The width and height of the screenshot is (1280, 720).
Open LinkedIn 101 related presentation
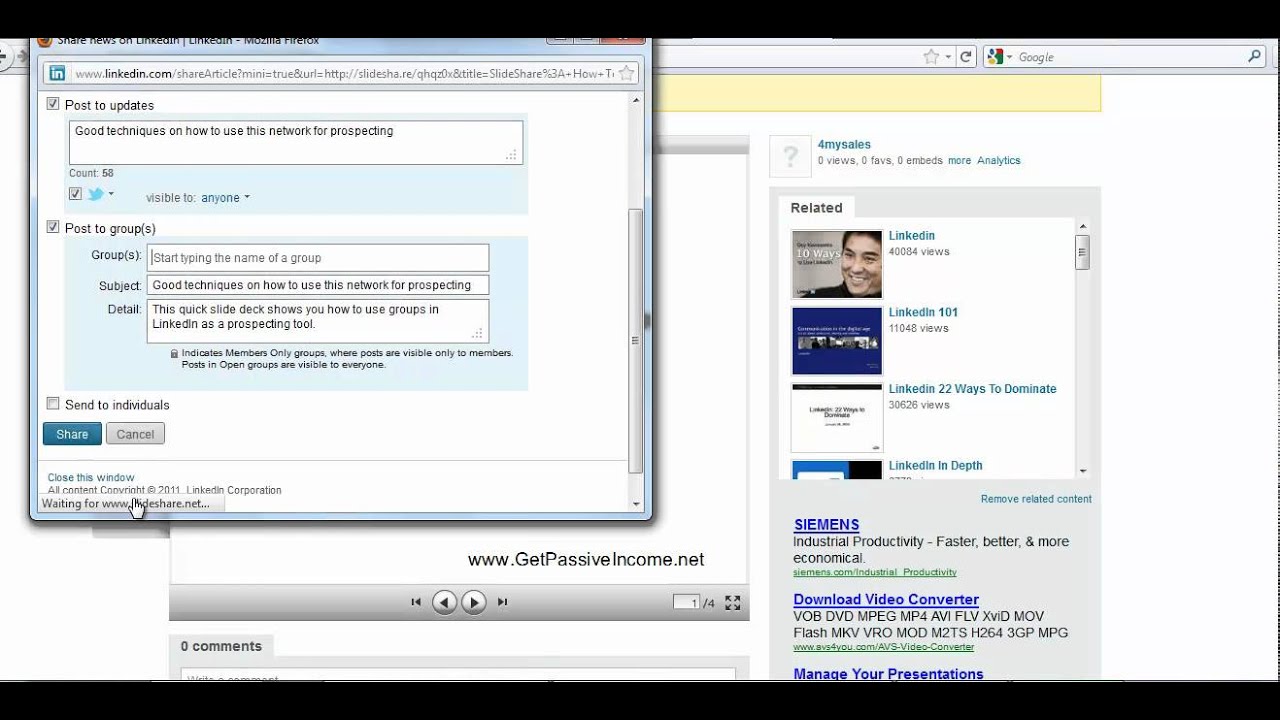(923, 312)
